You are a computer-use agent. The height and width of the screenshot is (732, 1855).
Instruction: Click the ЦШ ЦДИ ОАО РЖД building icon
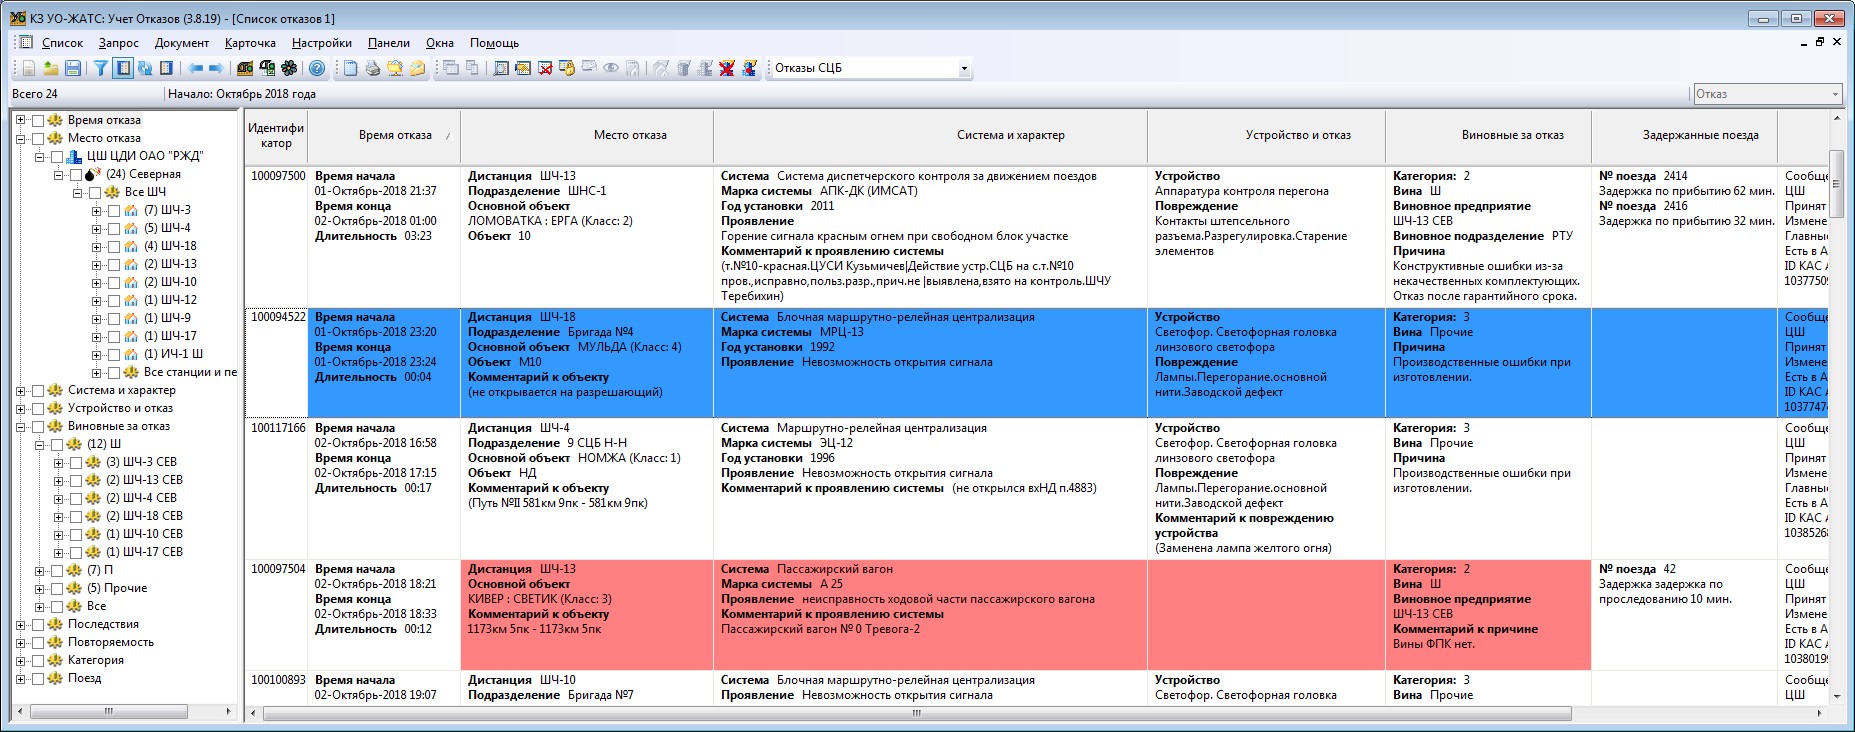(x=73, y=156)
